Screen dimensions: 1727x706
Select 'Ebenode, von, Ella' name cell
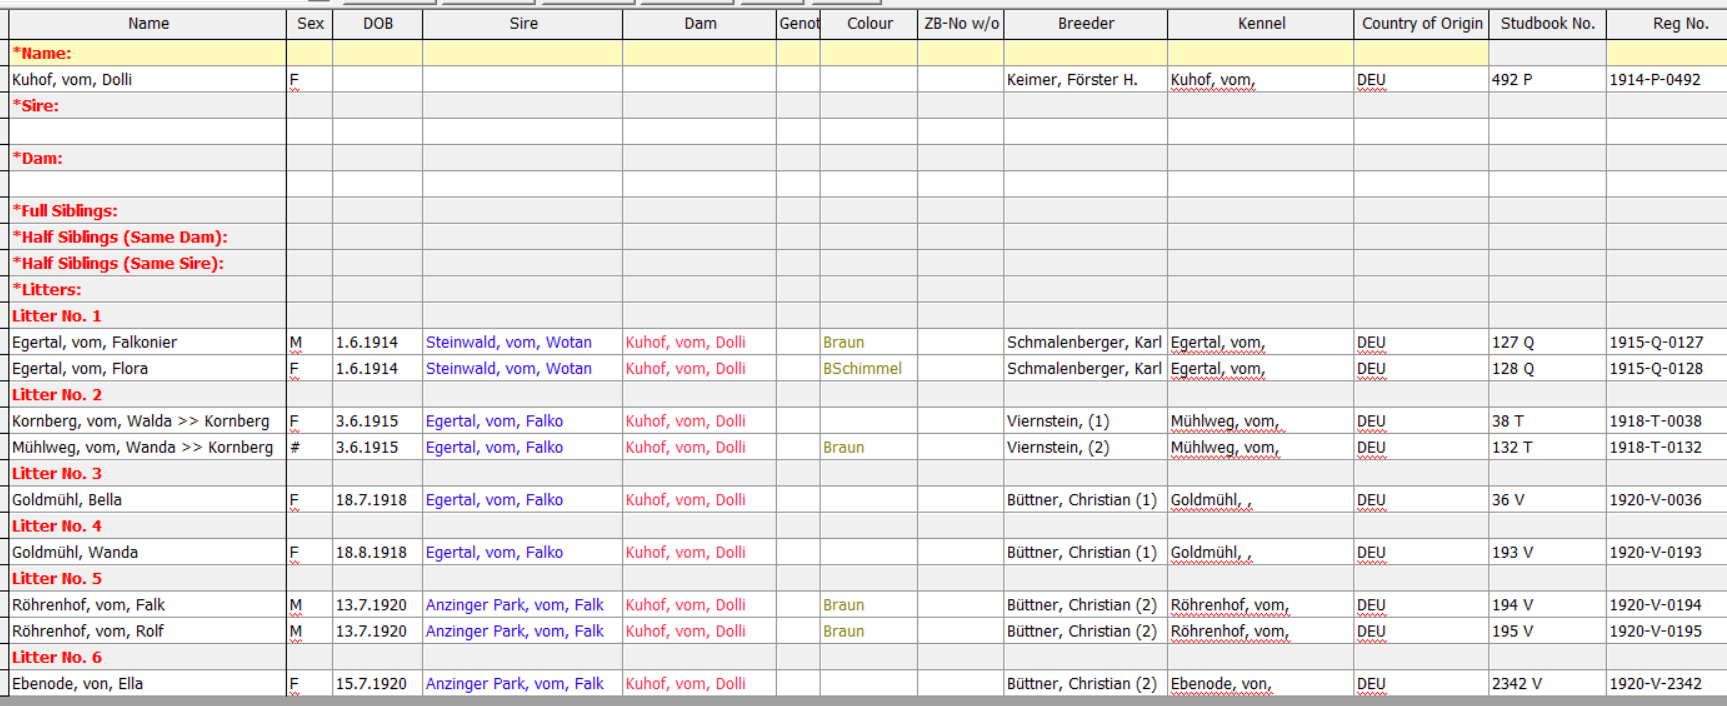148,684
